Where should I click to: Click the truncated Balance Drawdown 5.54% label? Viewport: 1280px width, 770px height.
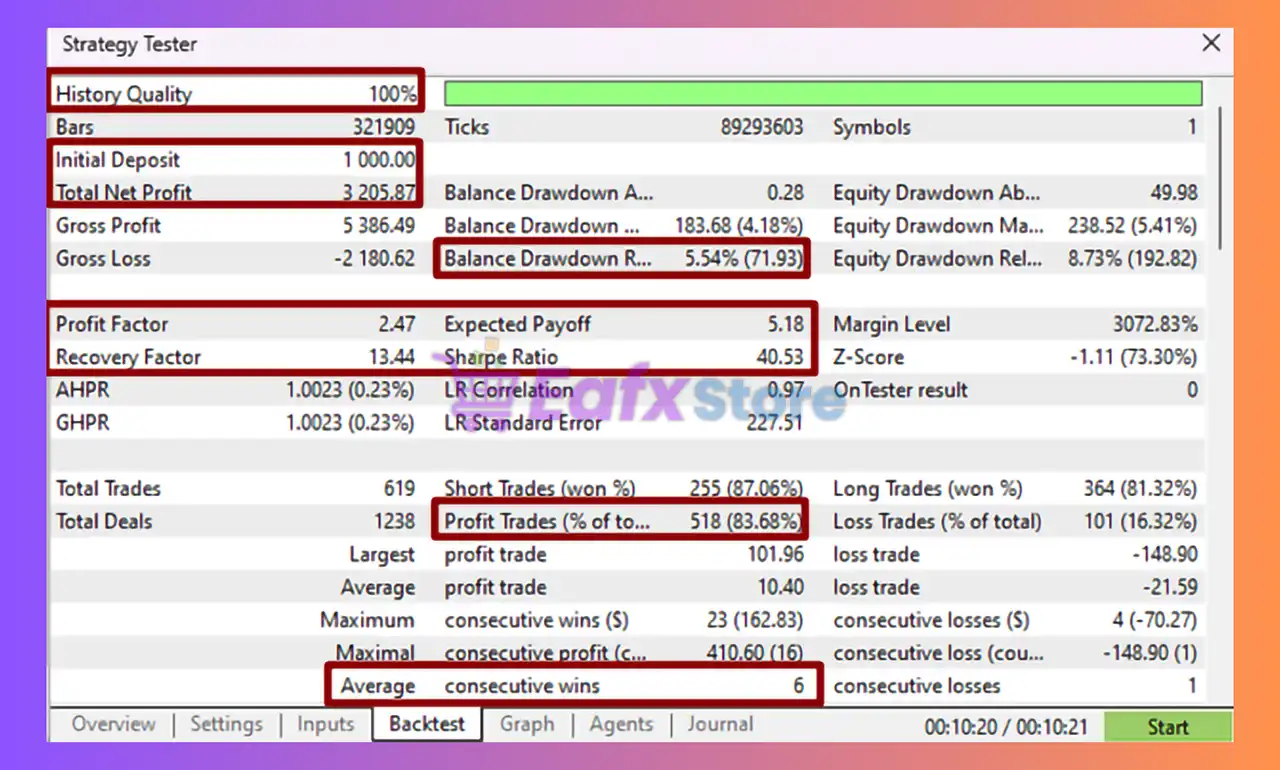[x=548, y=259]
